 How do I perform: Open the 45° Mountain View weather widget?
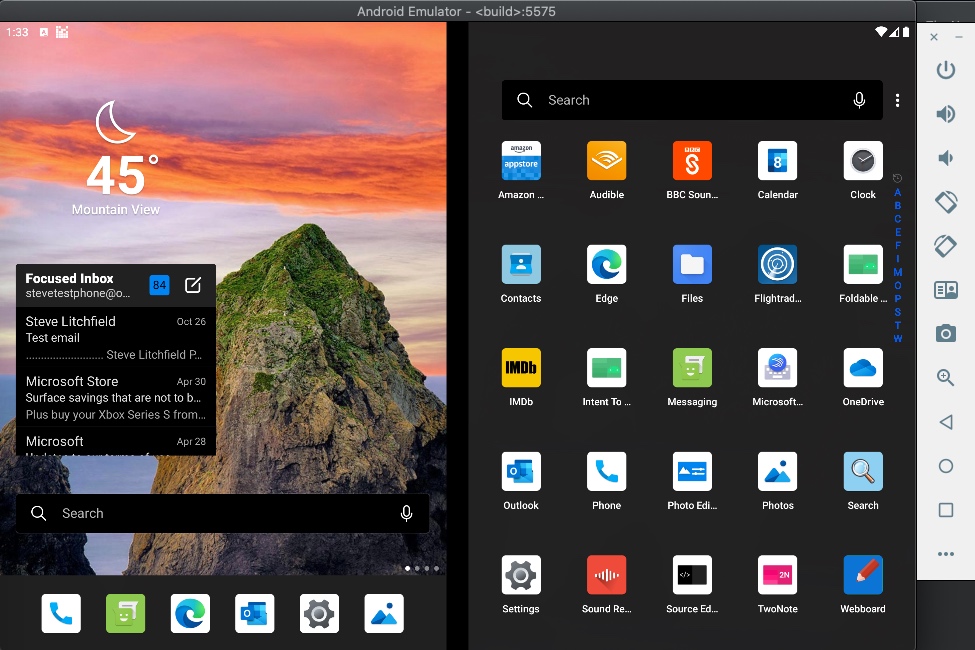[x=117, y=158]
